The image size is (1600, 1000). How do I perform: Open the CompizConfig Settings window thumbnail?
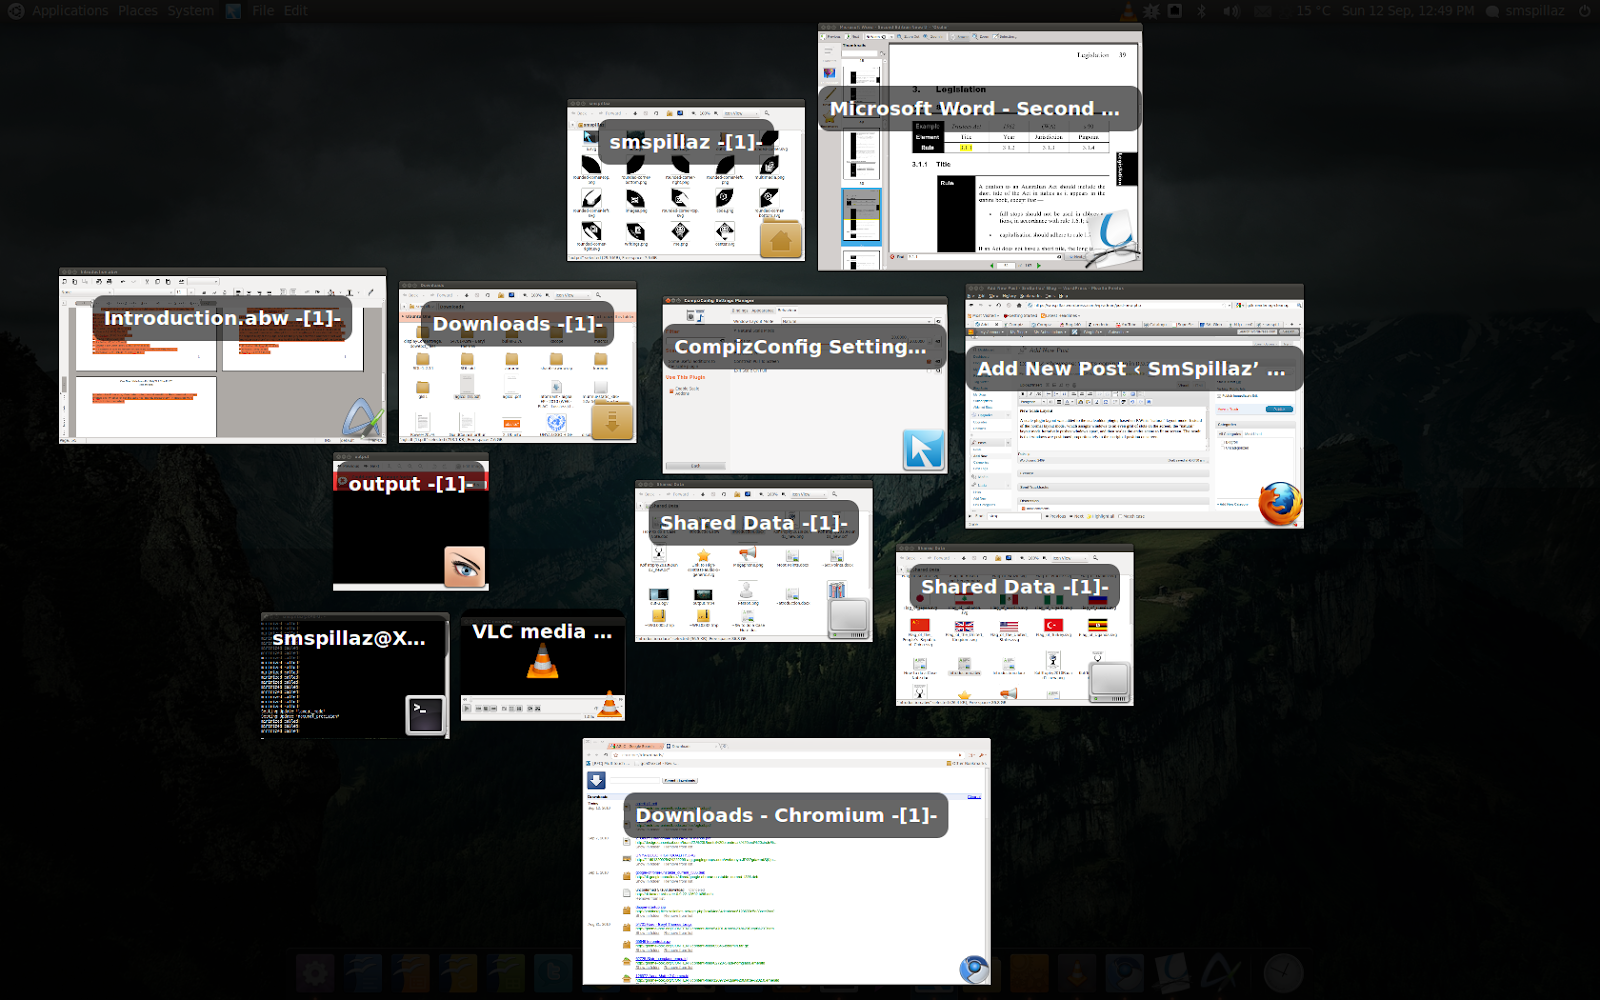point(805,384)
